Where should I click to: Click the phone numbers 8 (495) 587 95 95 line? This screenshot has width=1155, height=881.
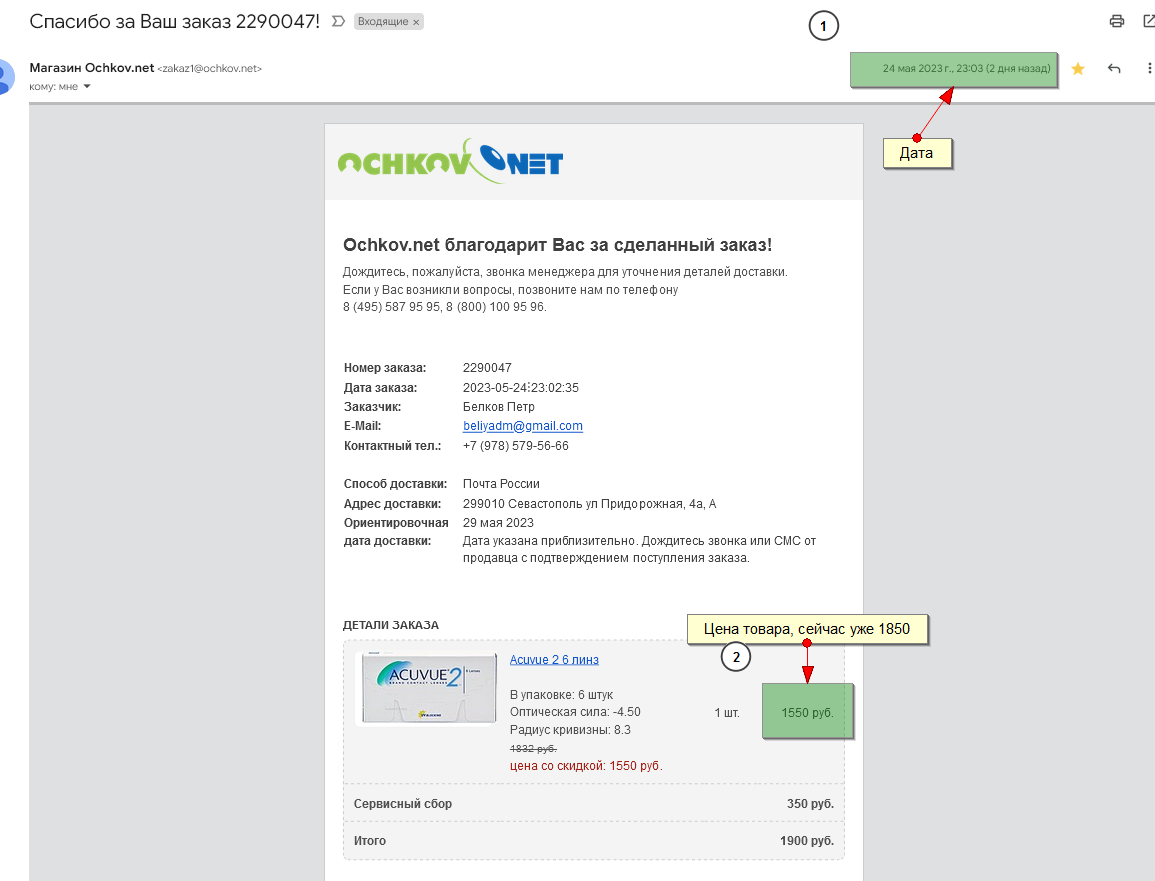tap(445, 307)
